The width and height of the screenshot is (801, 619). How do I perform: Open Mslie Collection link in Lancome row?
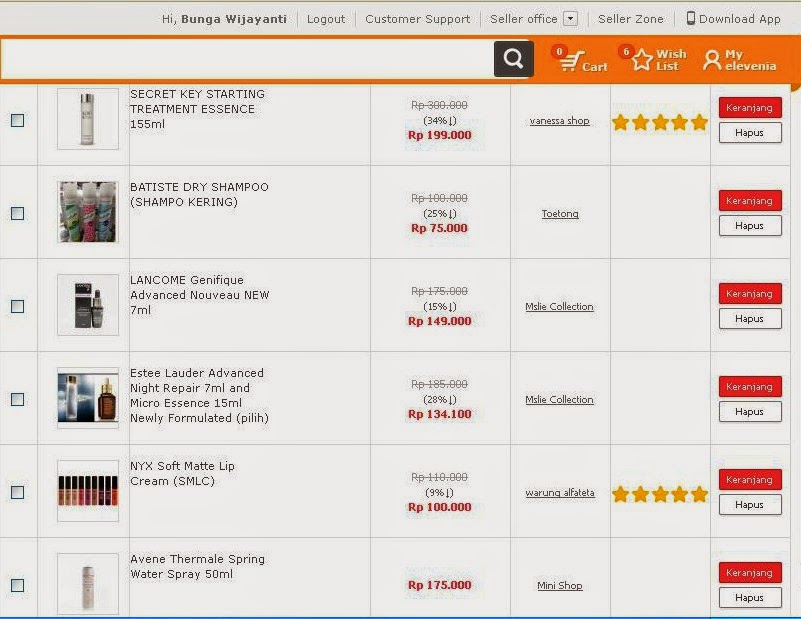tap(559, 307)
